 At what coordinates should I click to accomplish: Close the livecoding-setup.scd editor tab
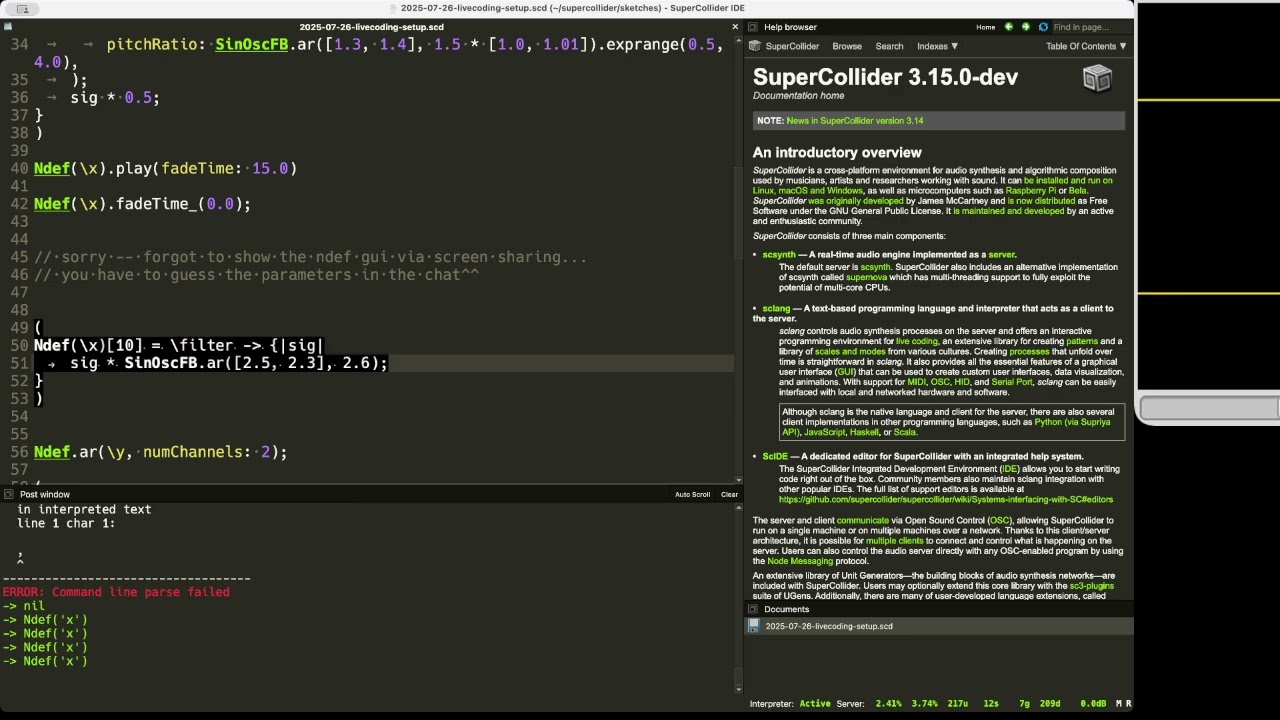735,27
